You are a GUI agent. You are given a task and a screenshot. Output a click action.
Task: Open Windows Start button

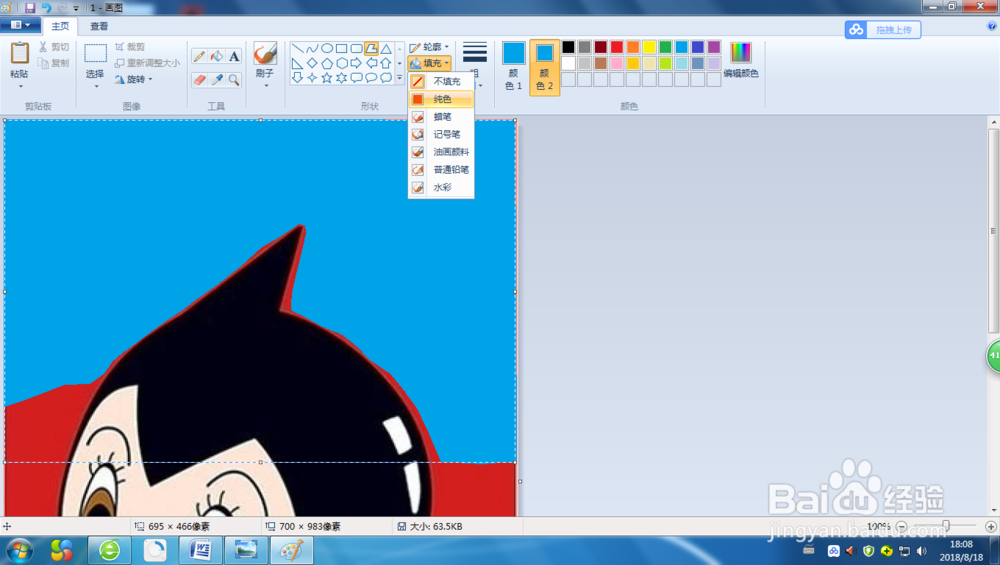[19, 550]
